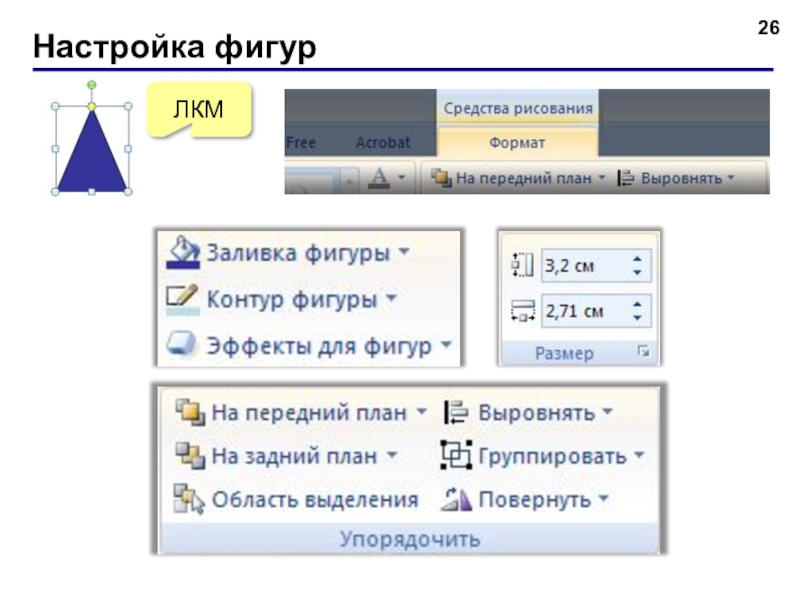Screen dimensions: 800x600
Task: Click the Группировать icon
Action: coord(456,455)
